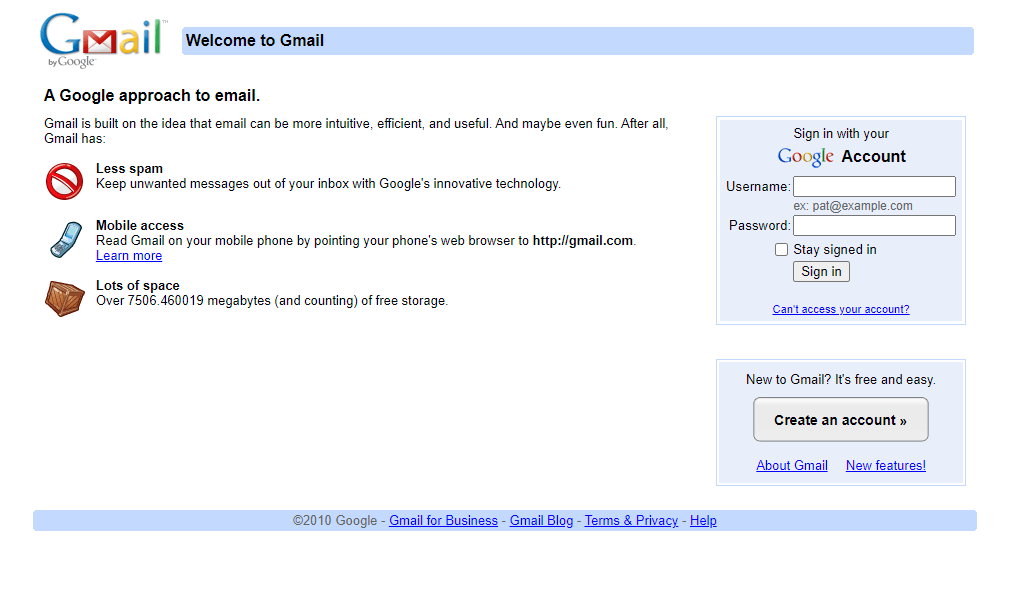Focus the Password input field

874,226
